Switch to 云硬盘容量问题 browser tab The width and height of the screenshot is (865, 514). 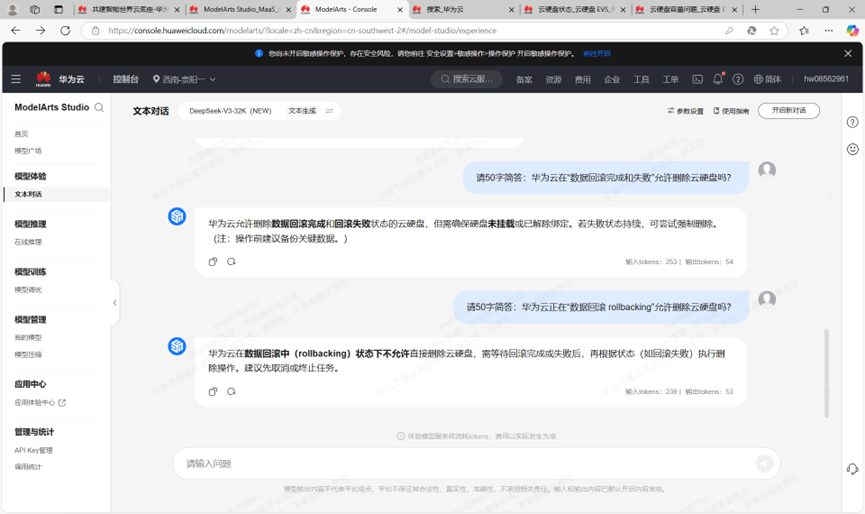(685, 9)
